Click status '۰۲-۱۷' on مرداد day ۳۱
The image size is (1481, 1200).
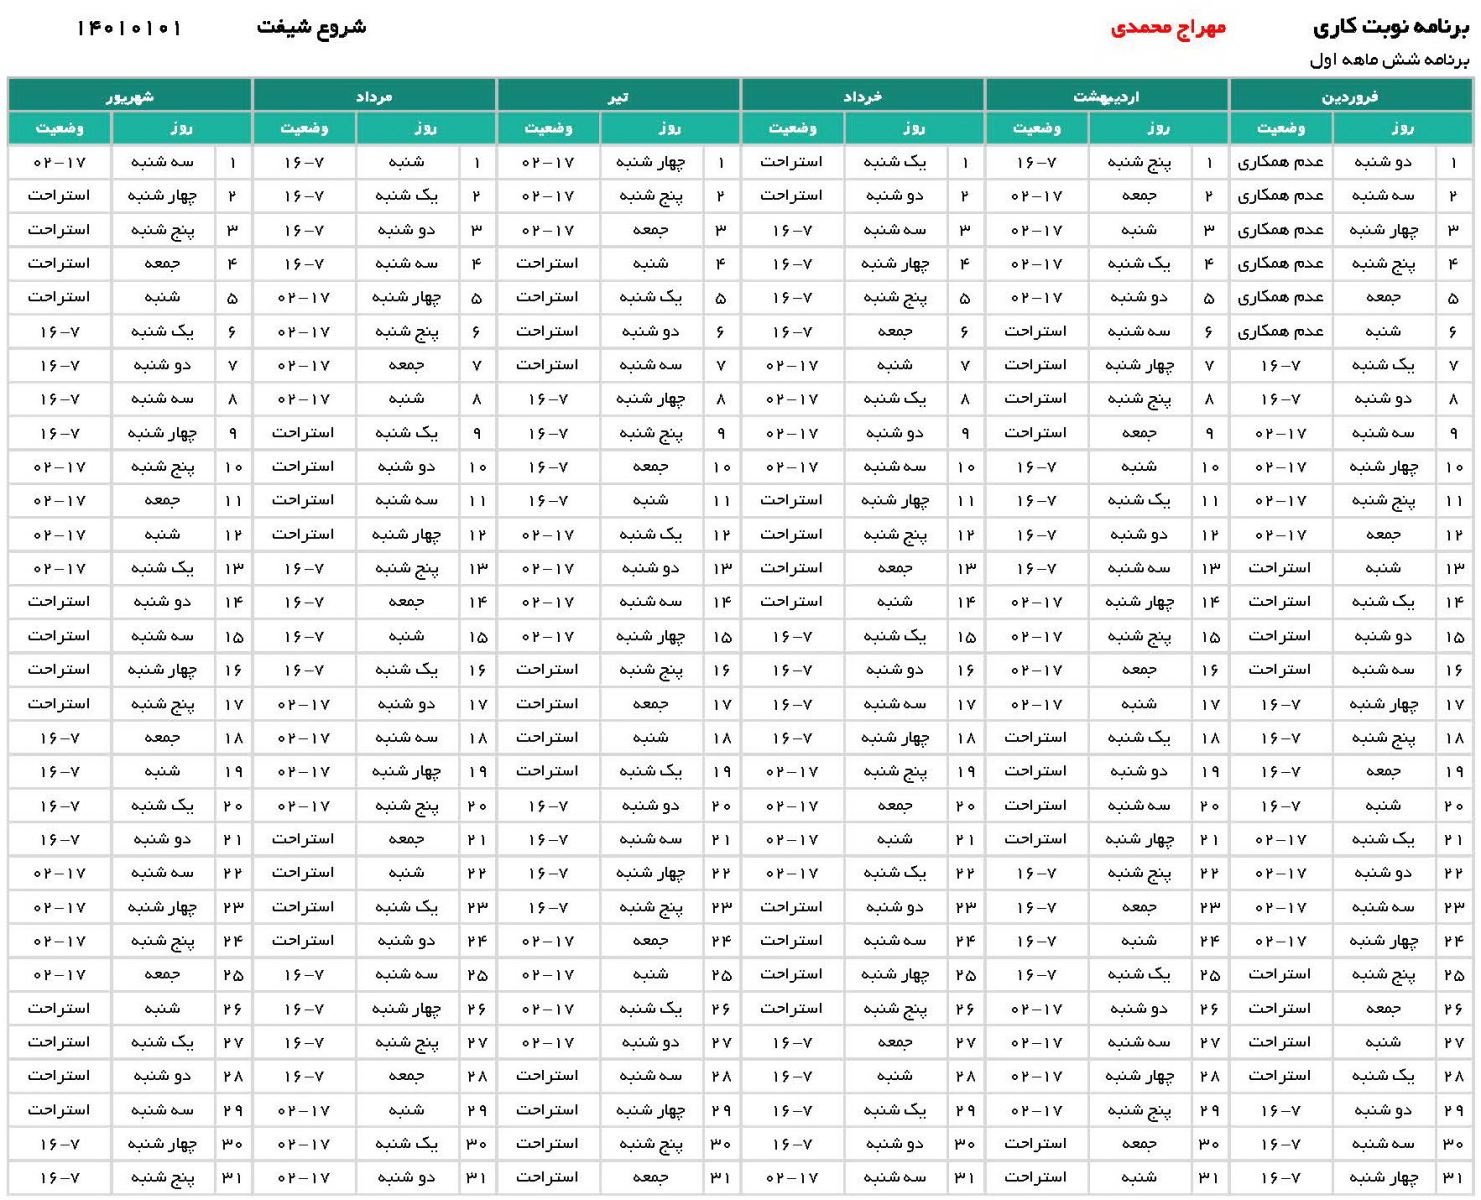(304, 1177)
